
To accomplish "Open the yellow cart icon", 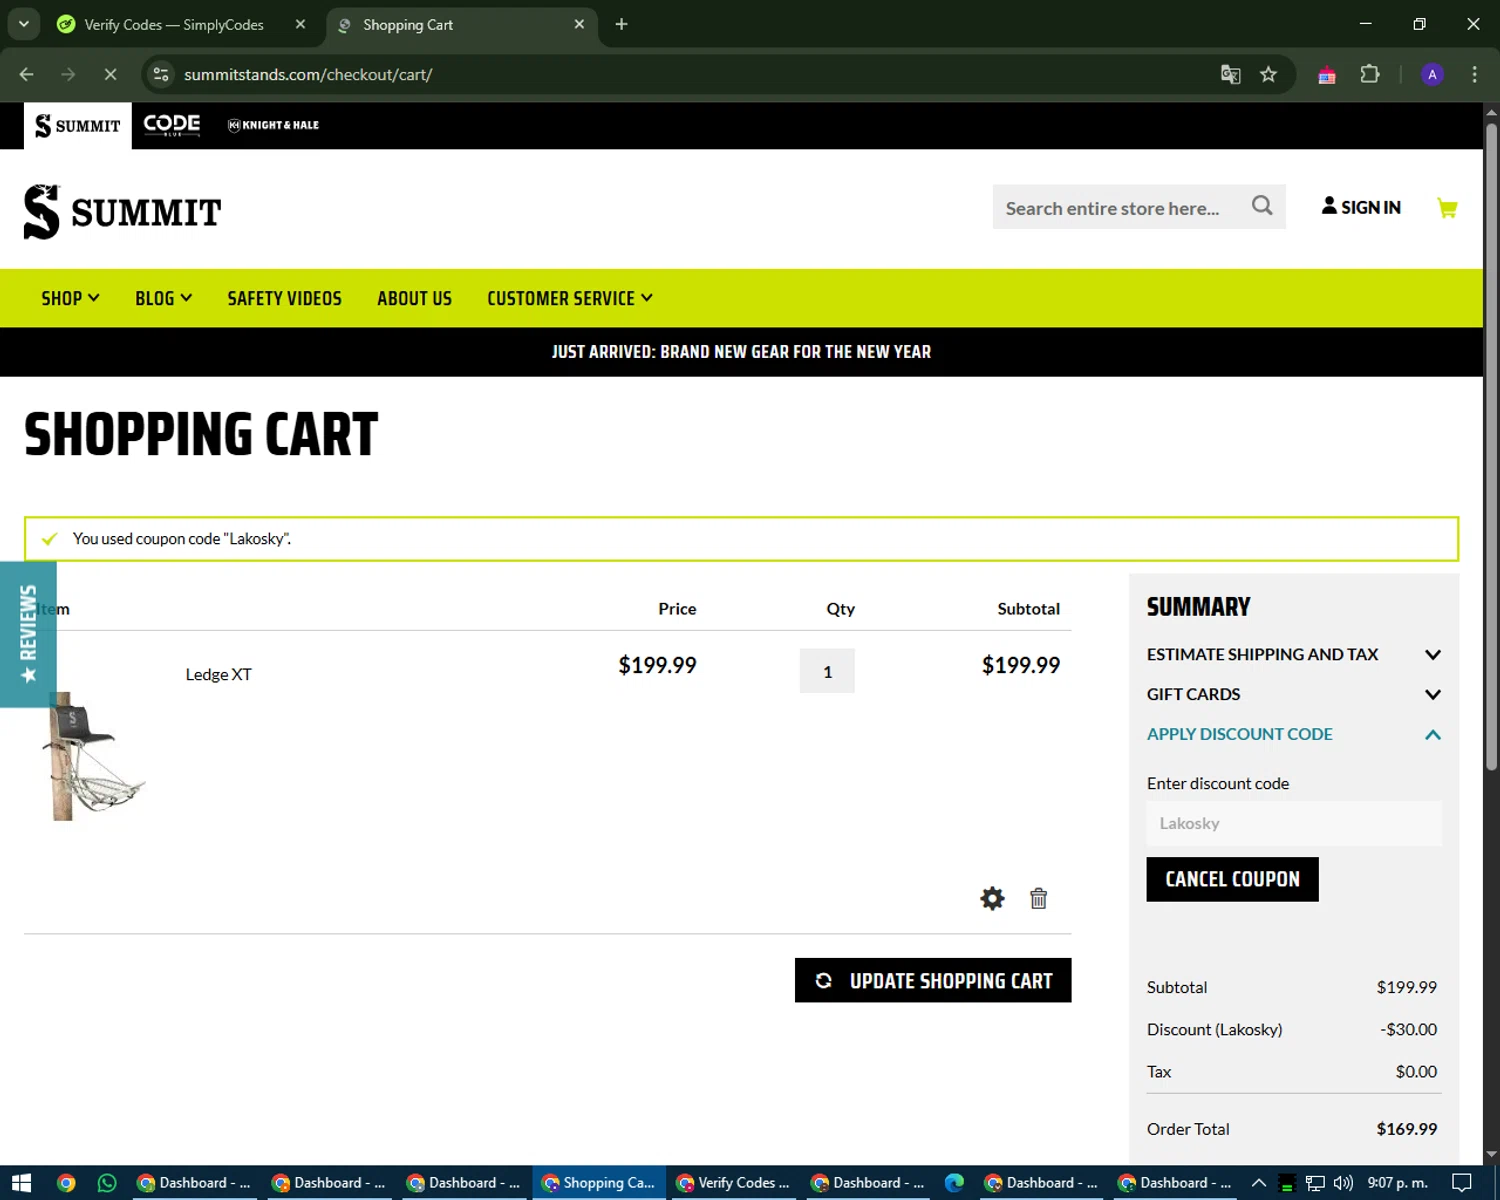I will click(x=1447, y=207).
